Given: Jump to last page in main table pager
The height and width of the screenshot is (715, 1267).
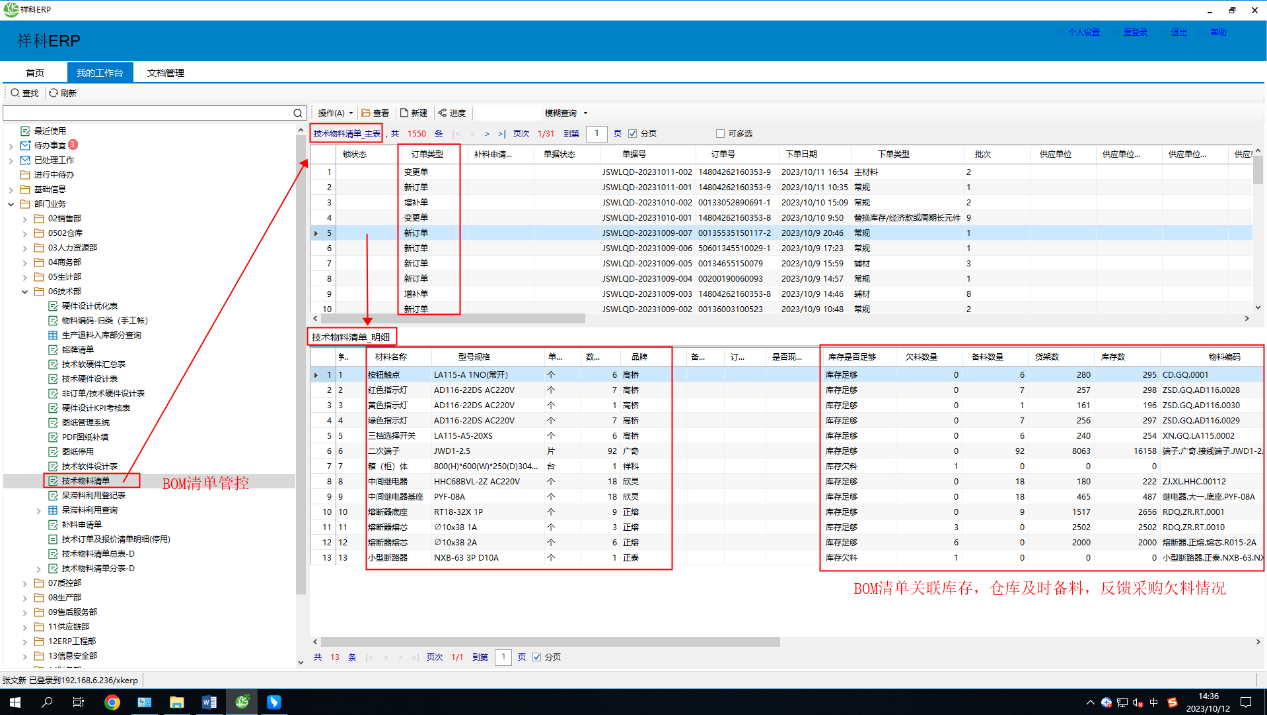Looking at the screenshot, I should coord(502,133).
